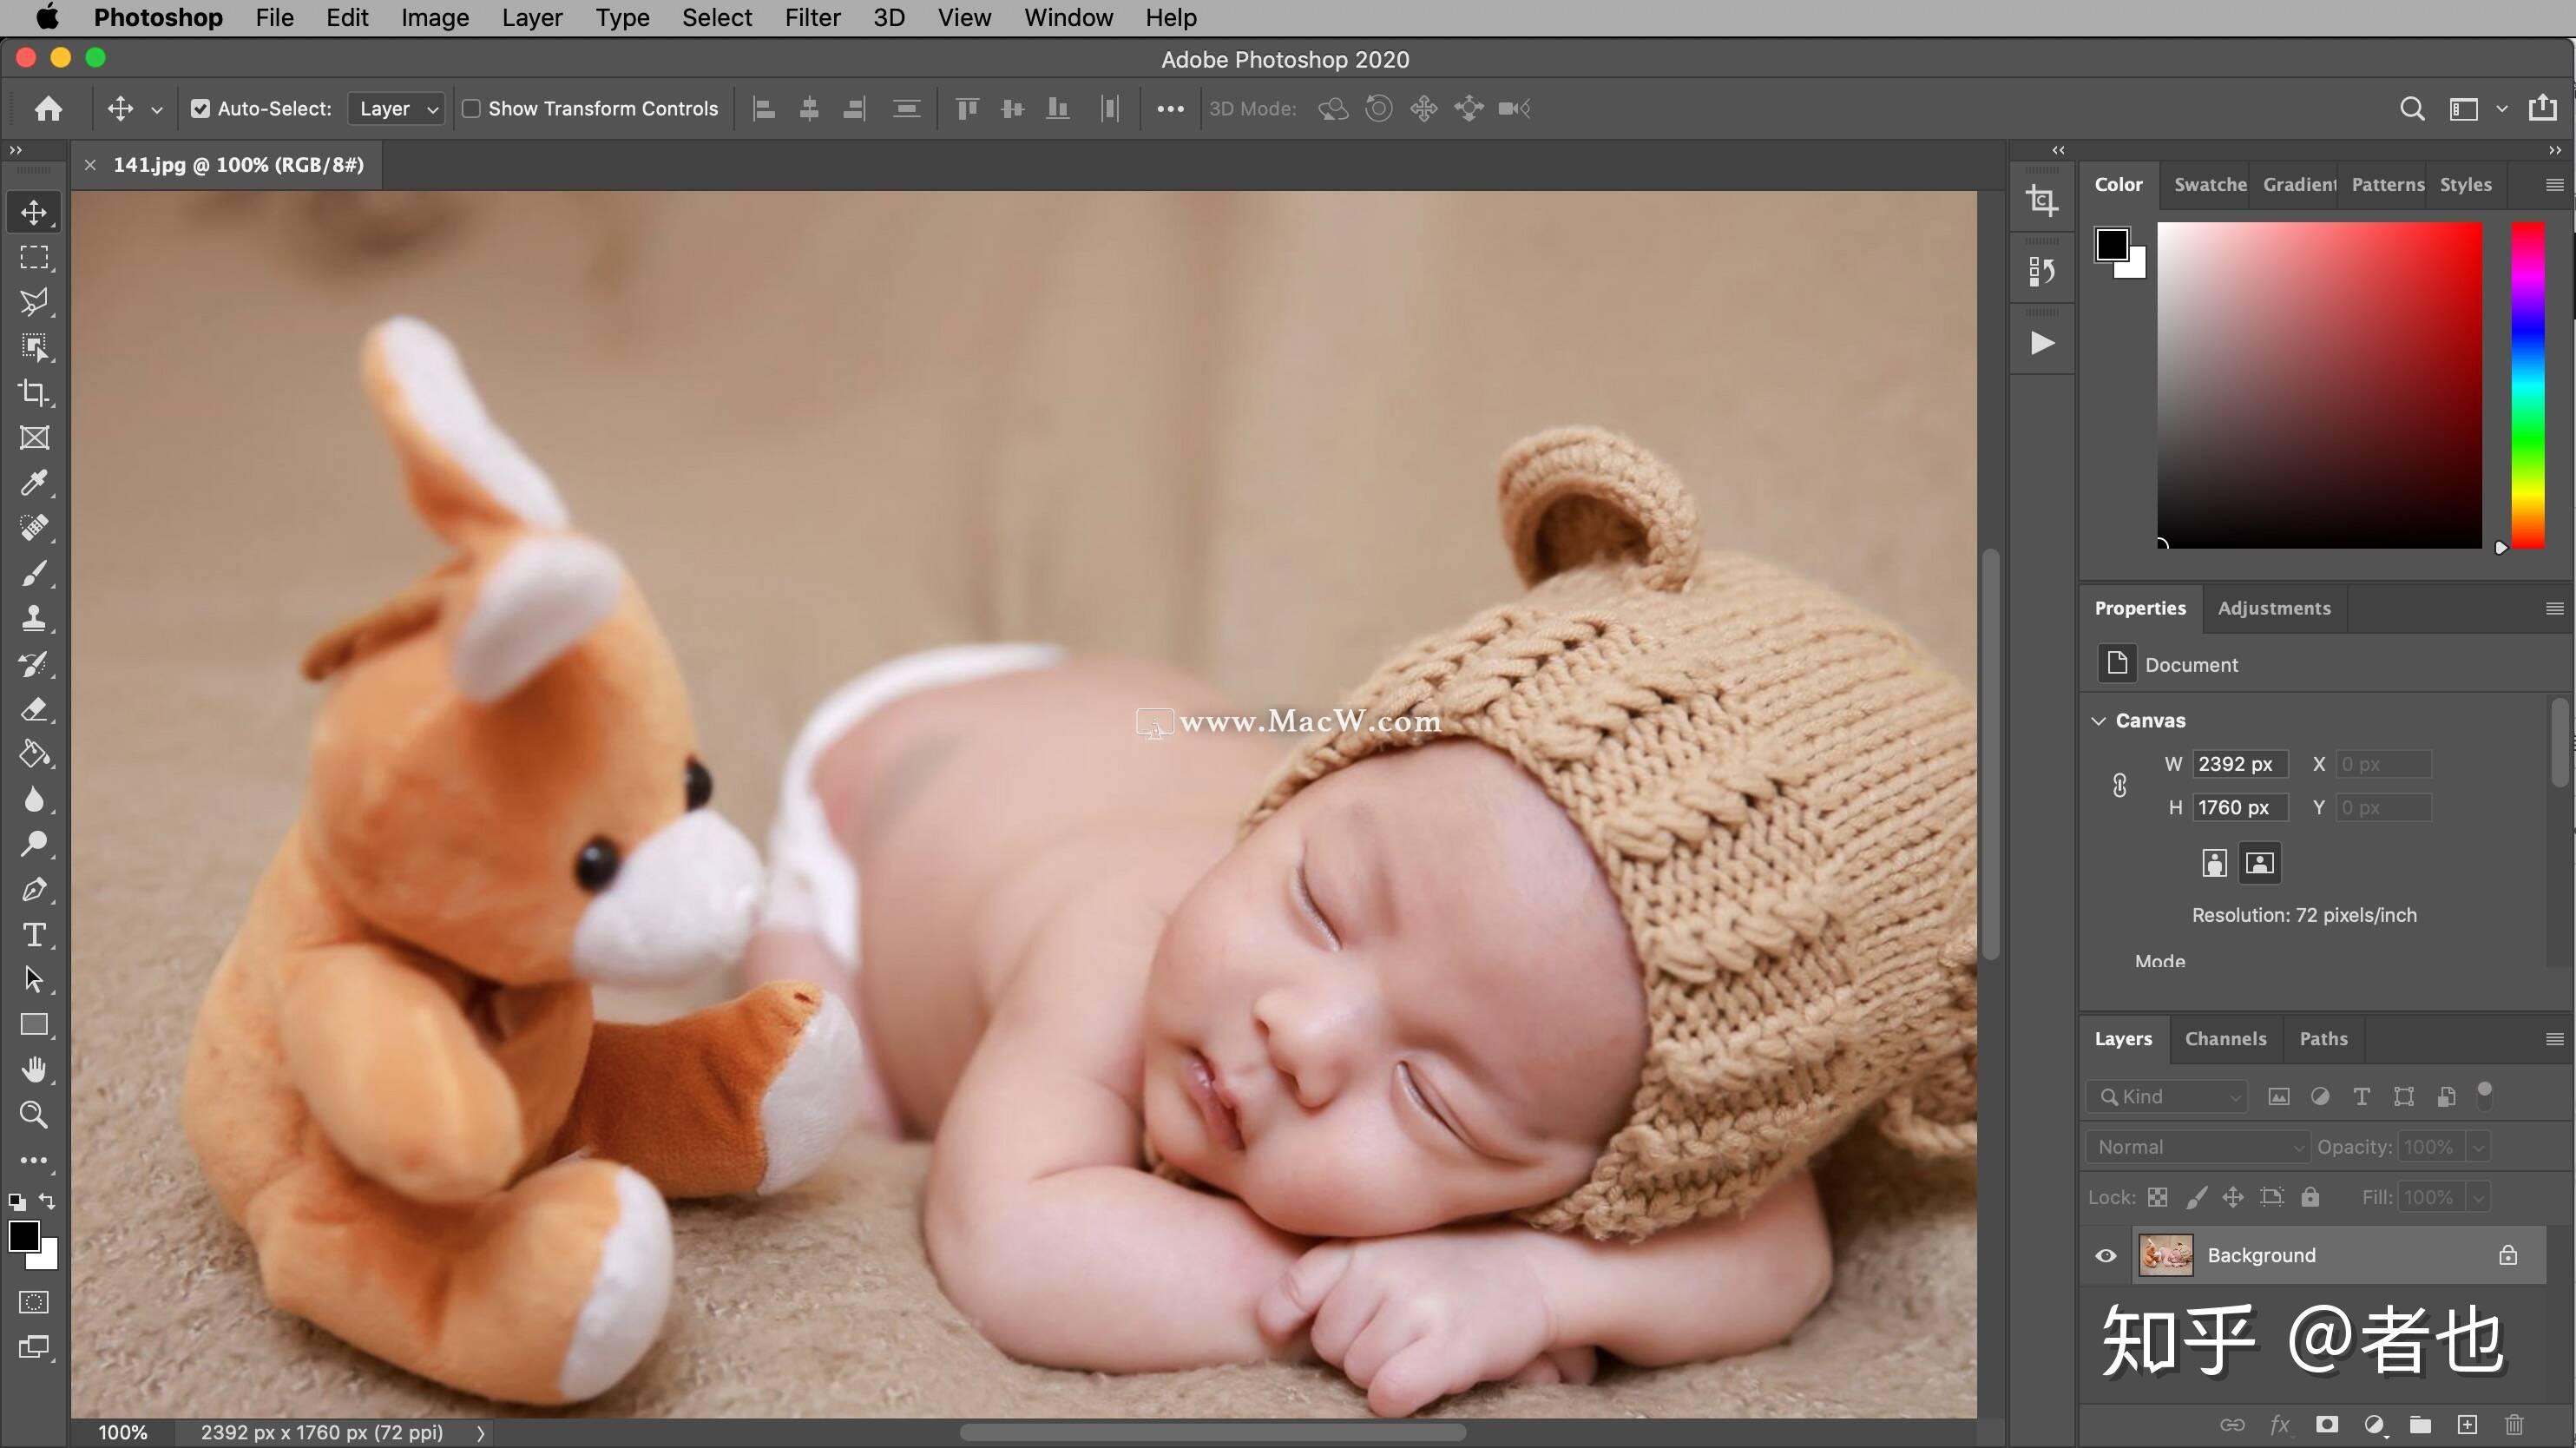Create new layer icon
The width and height of the screenshot is (2576, 1448).
[2467, 1424]
